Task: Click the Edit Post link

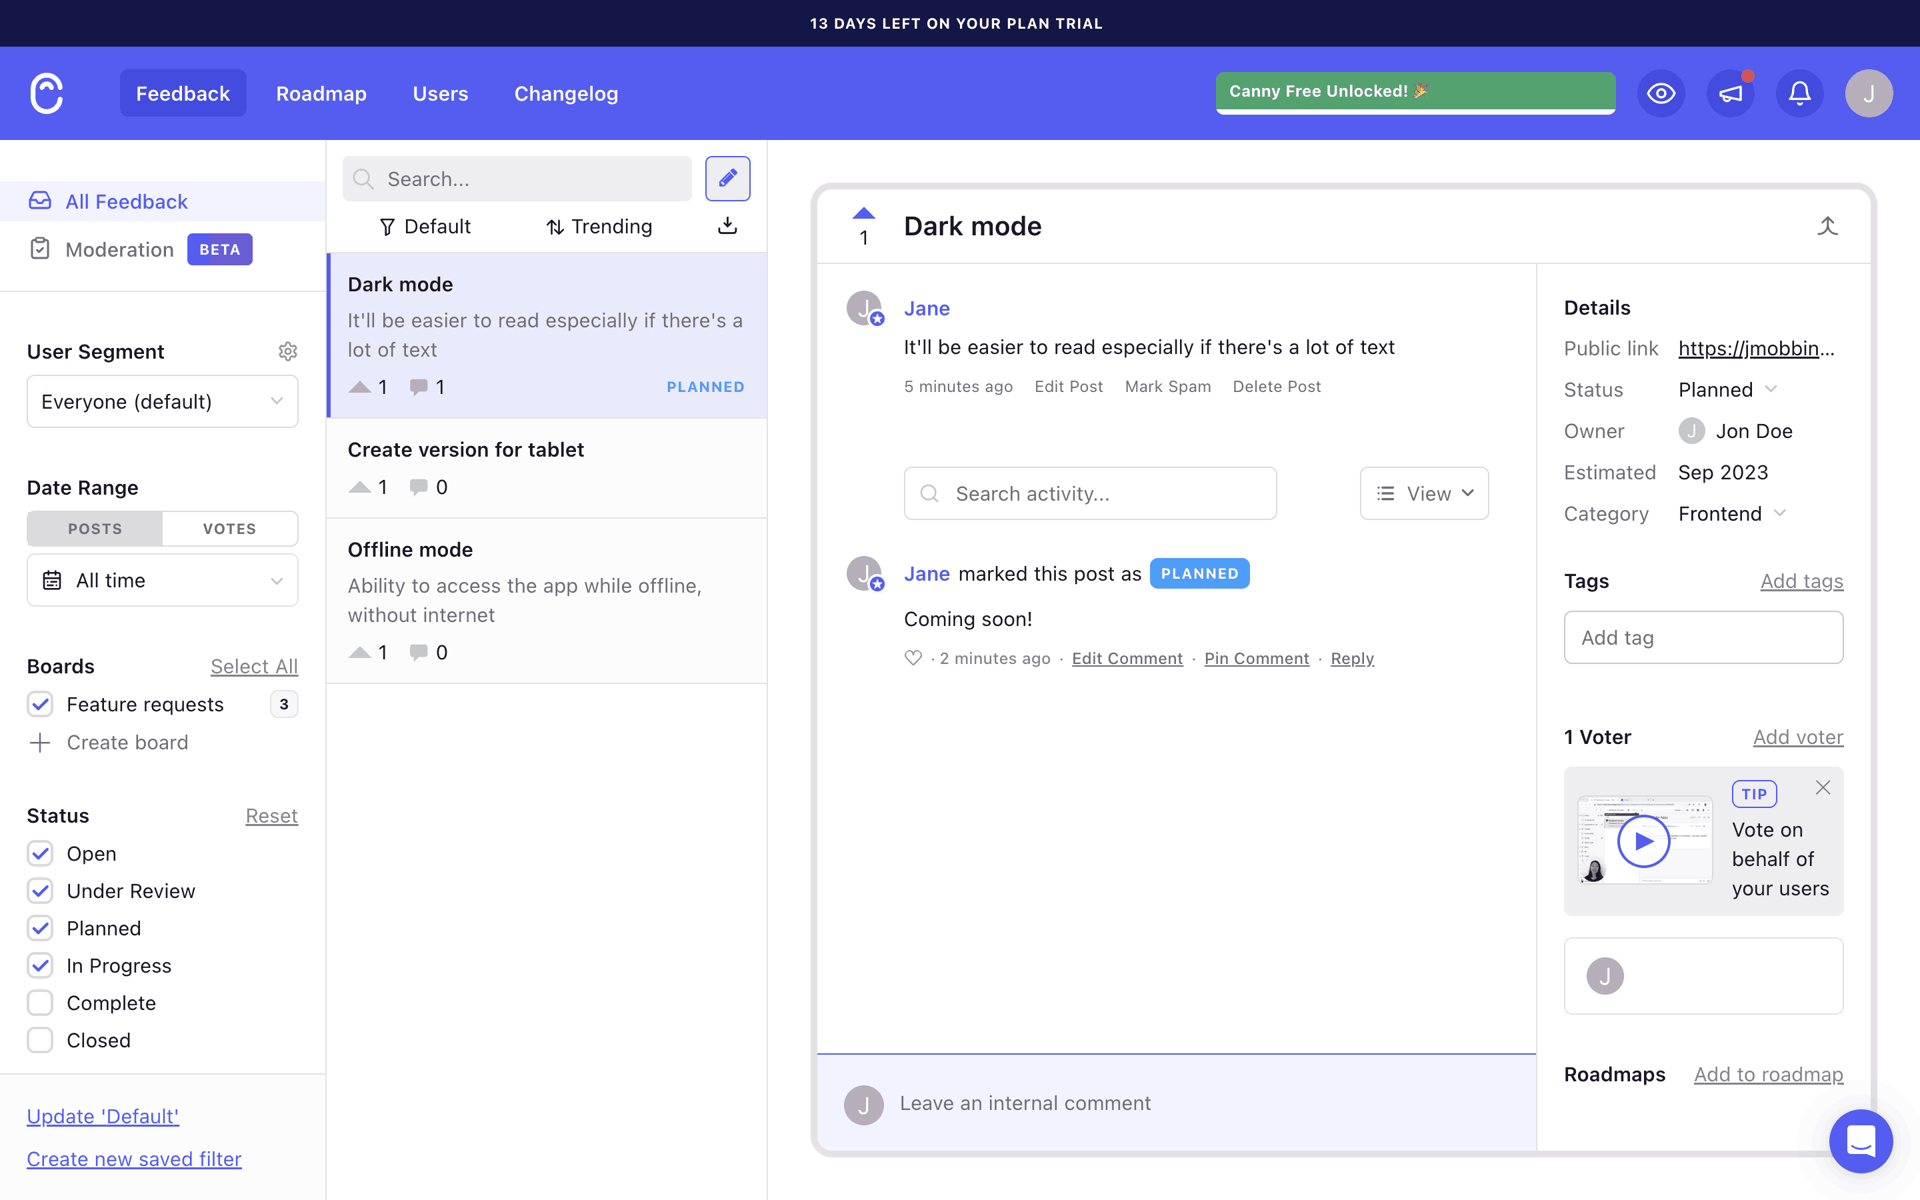Action: point(1068,386)
